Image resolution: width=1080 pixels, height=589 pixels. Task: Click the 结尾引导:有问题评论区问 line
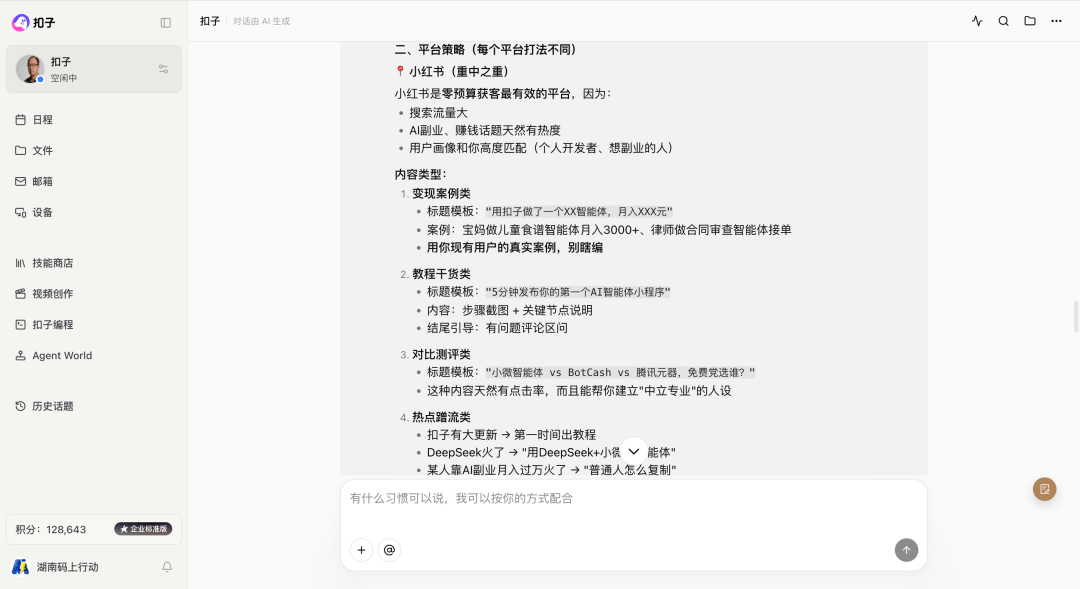click(497, 328)
